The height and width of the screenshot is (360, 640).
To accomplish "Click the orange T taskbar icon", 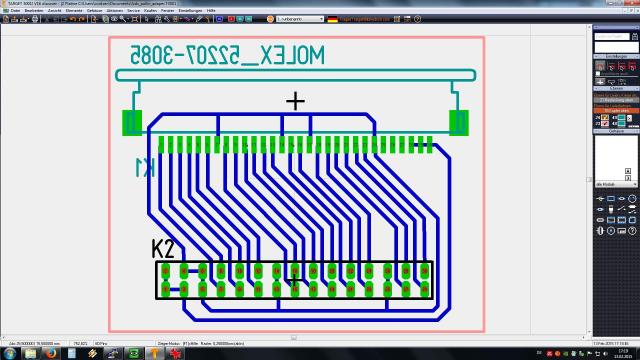I will 155,353.
